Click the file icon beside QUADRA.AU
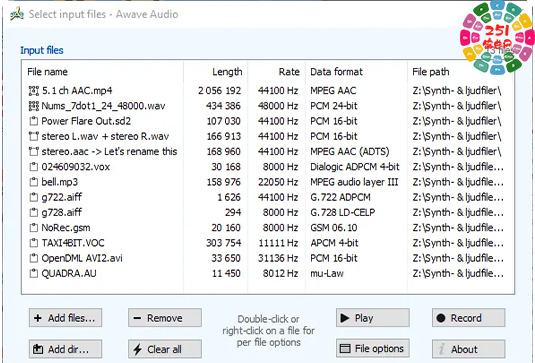 point(33,273)
